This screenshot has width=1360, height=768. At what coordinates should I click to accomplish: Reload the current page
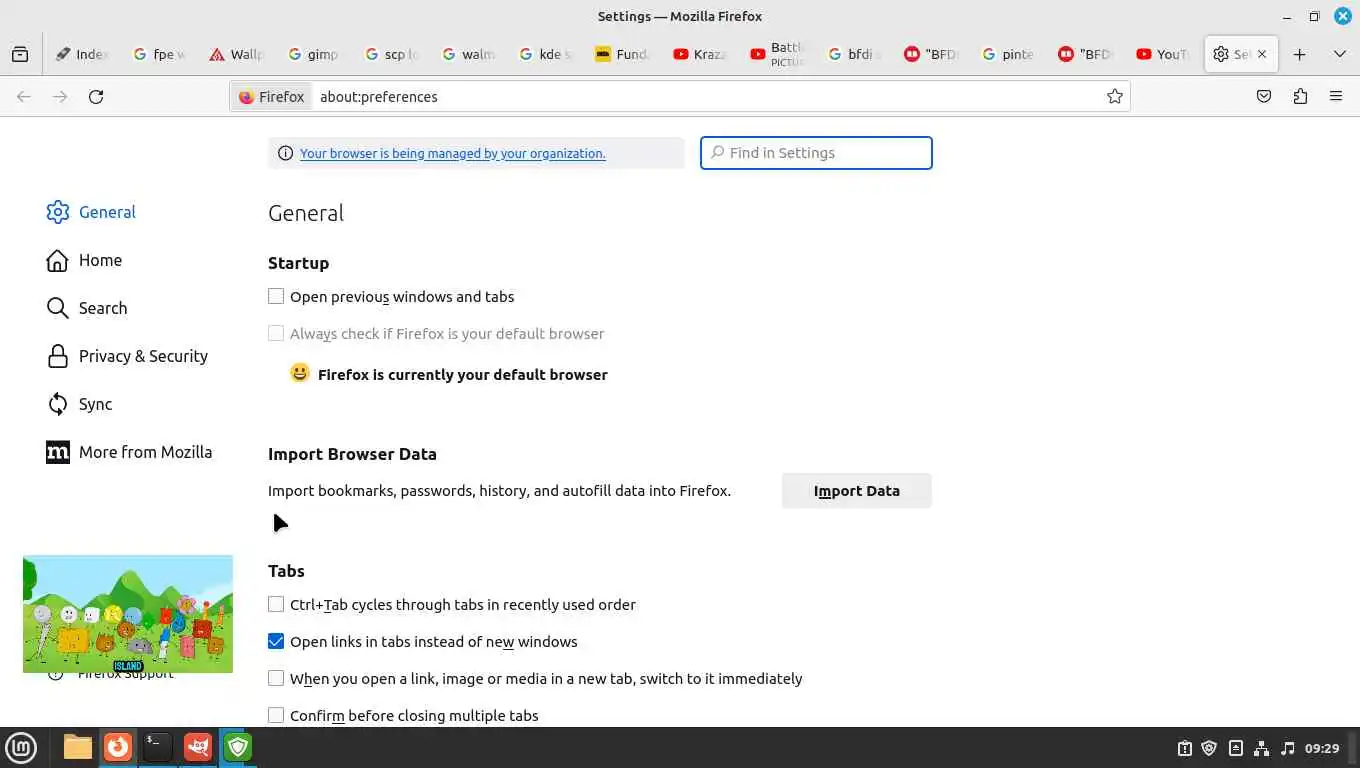96,97
